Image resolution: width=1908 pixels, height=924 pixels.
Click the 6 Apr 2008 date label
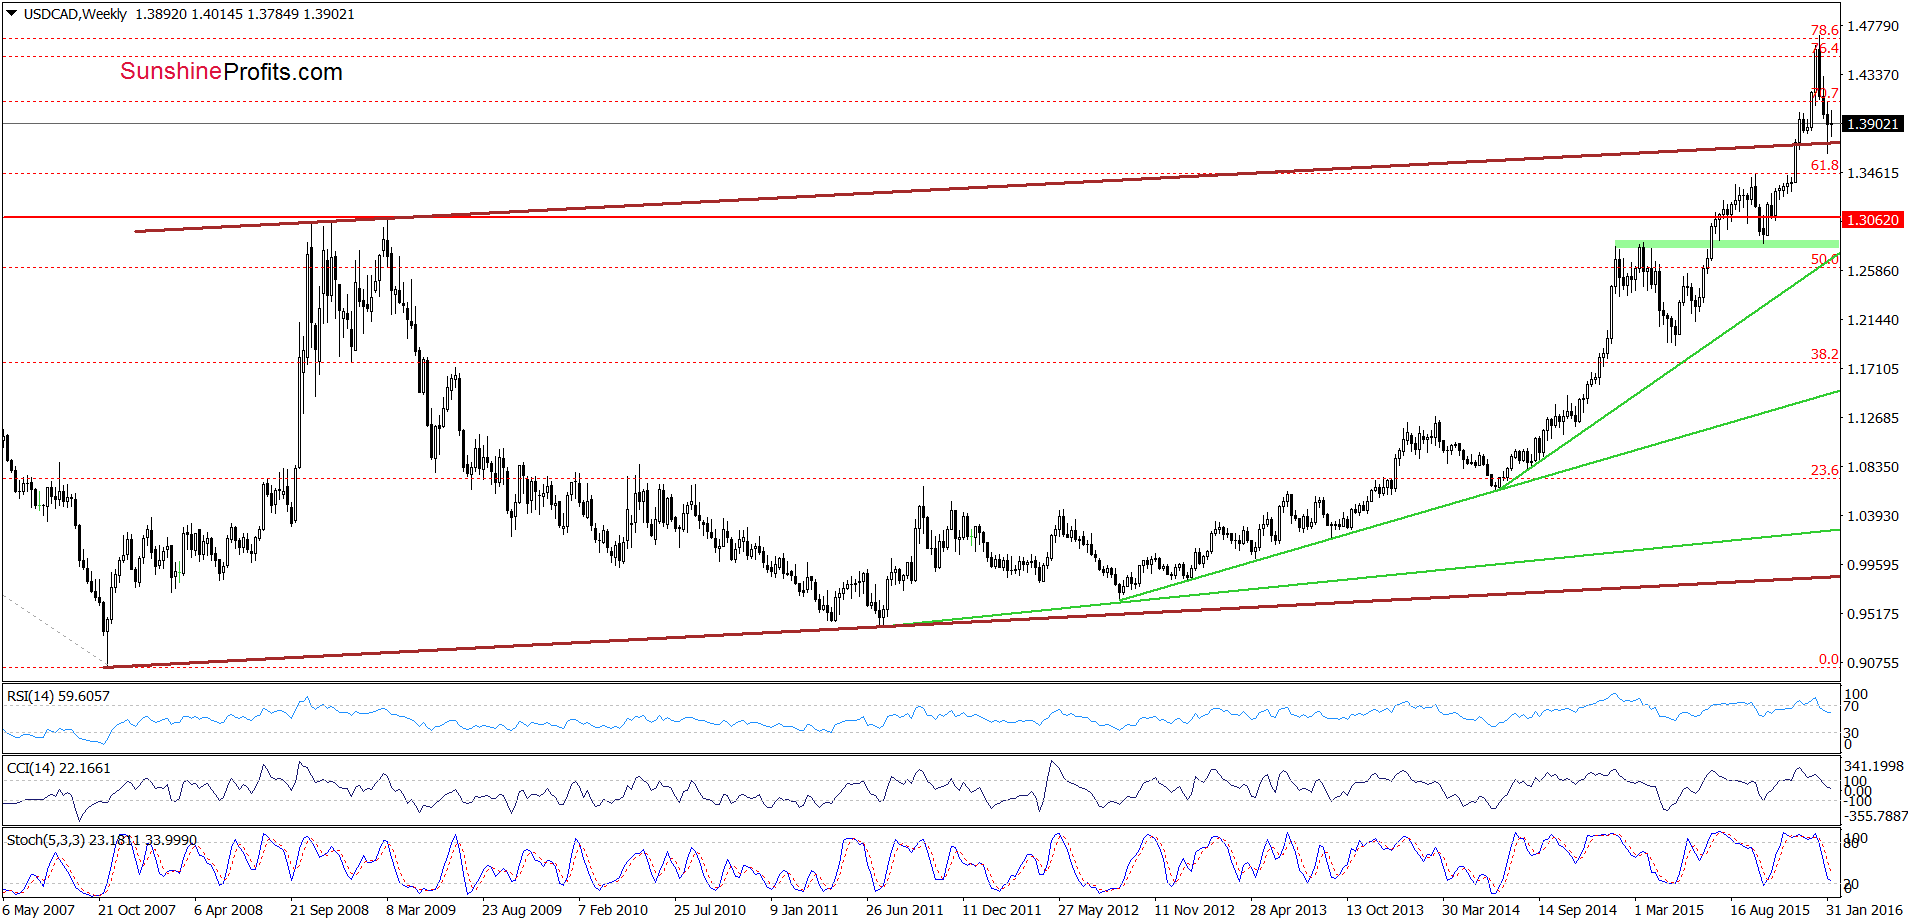point(229,910)
